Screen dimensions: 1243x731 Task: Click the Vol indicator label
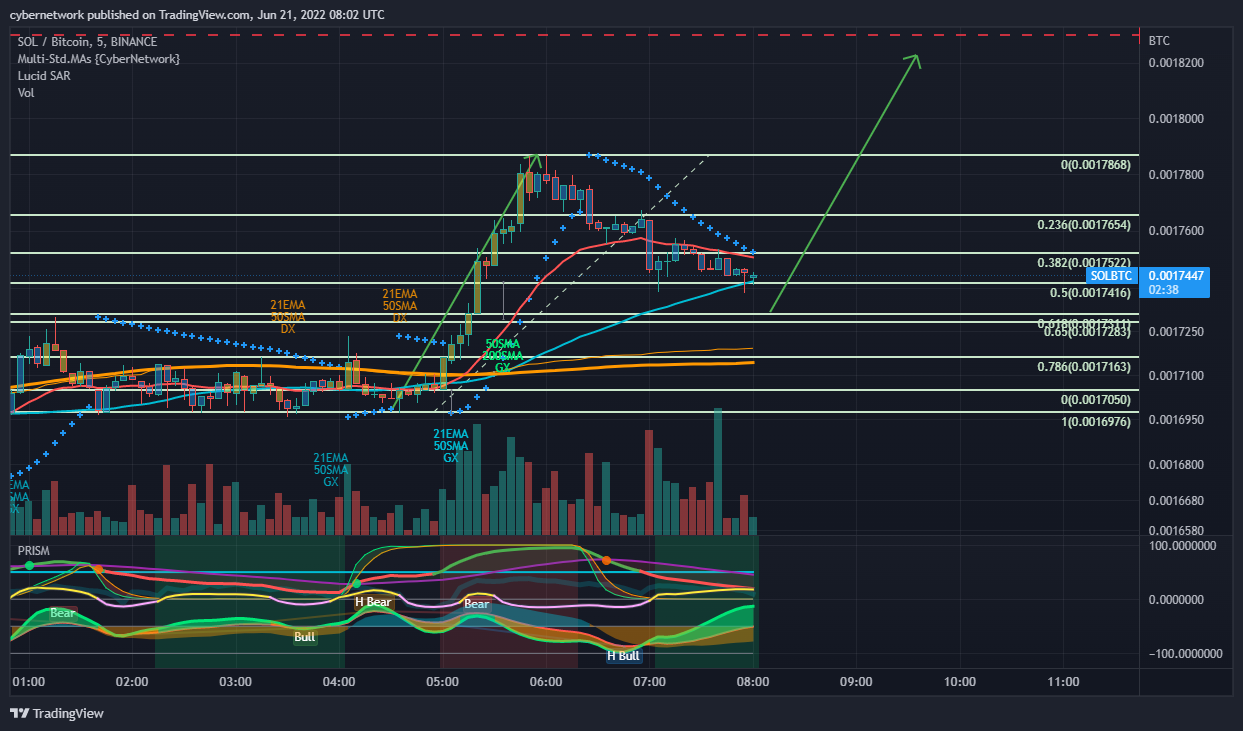(26, 93)
